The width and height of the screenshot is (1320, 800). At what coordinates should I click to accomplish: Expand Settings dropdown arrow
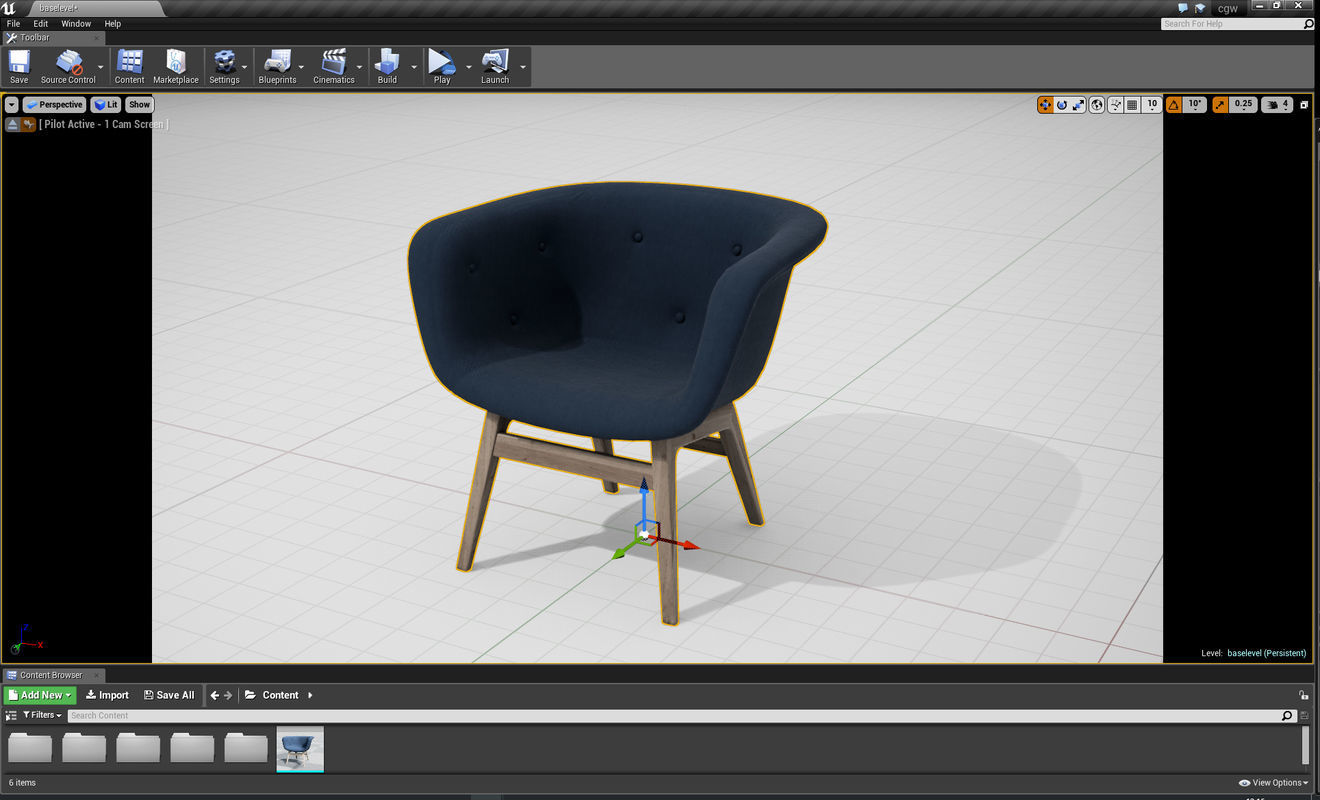tap(246, 67)
